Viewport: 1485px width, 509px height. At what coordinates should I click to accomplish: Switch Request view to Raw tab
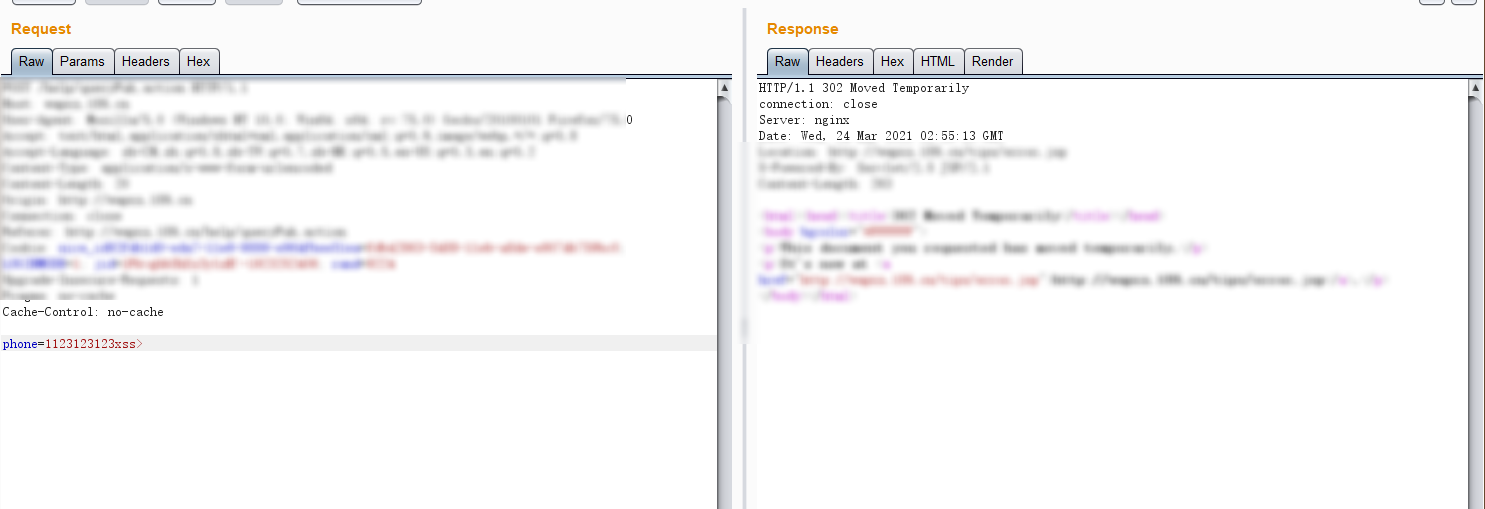(32, 62)
